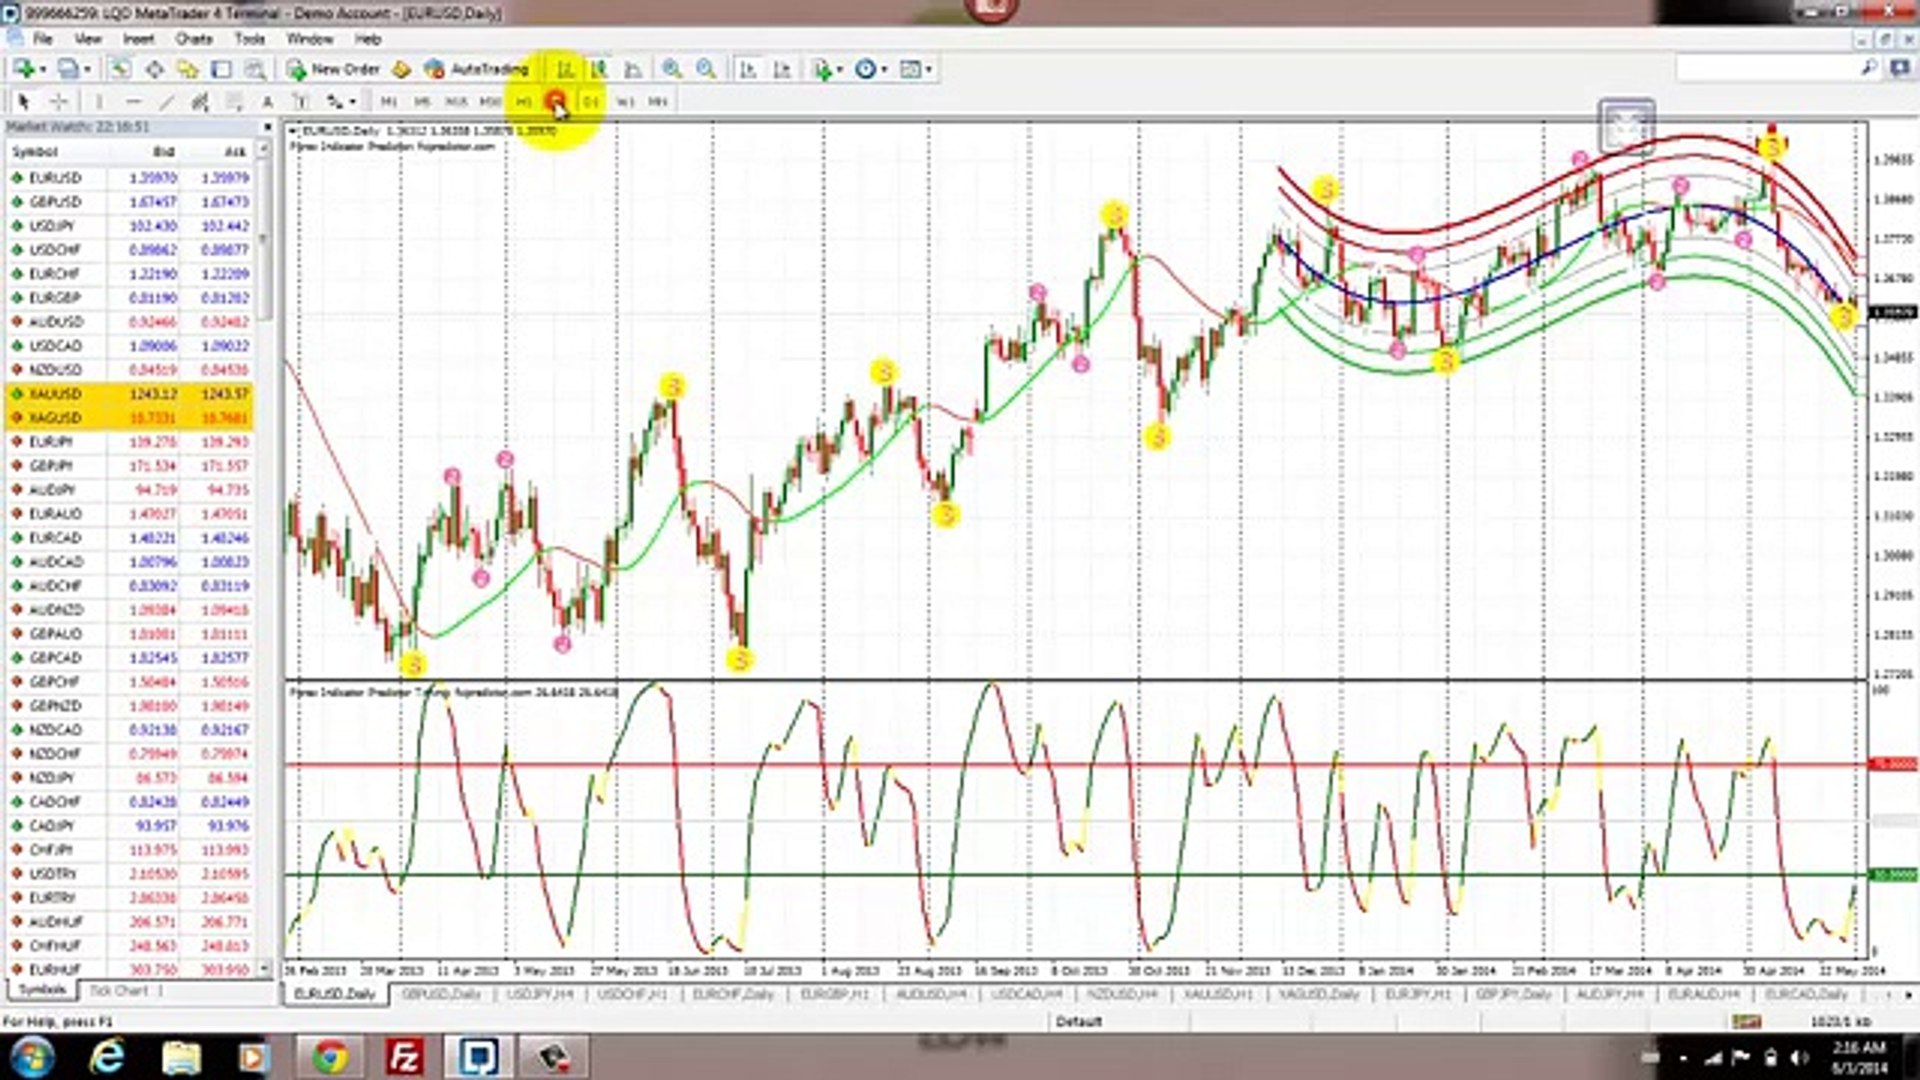Click the New Order button
The image size is (1920, 1080).
pyautogui.click(x=334, y=69)
